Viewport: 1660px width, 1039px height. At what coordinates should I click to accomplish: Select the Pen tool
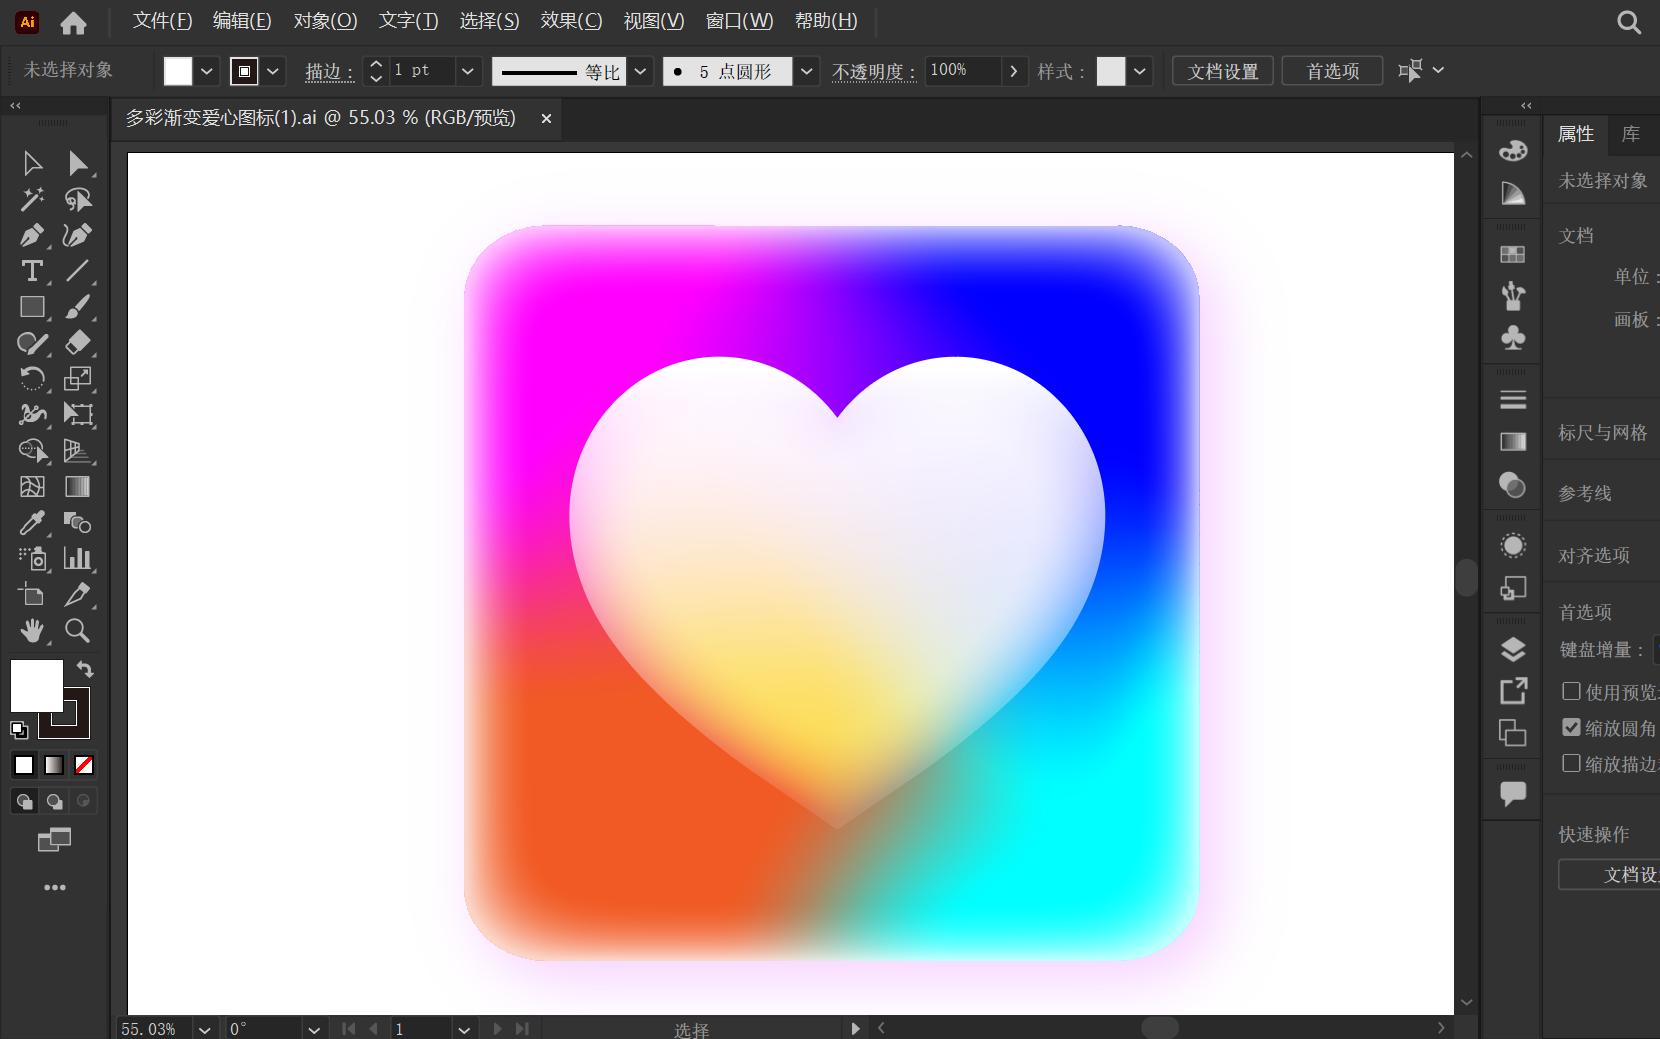click(x=32, y=236)
